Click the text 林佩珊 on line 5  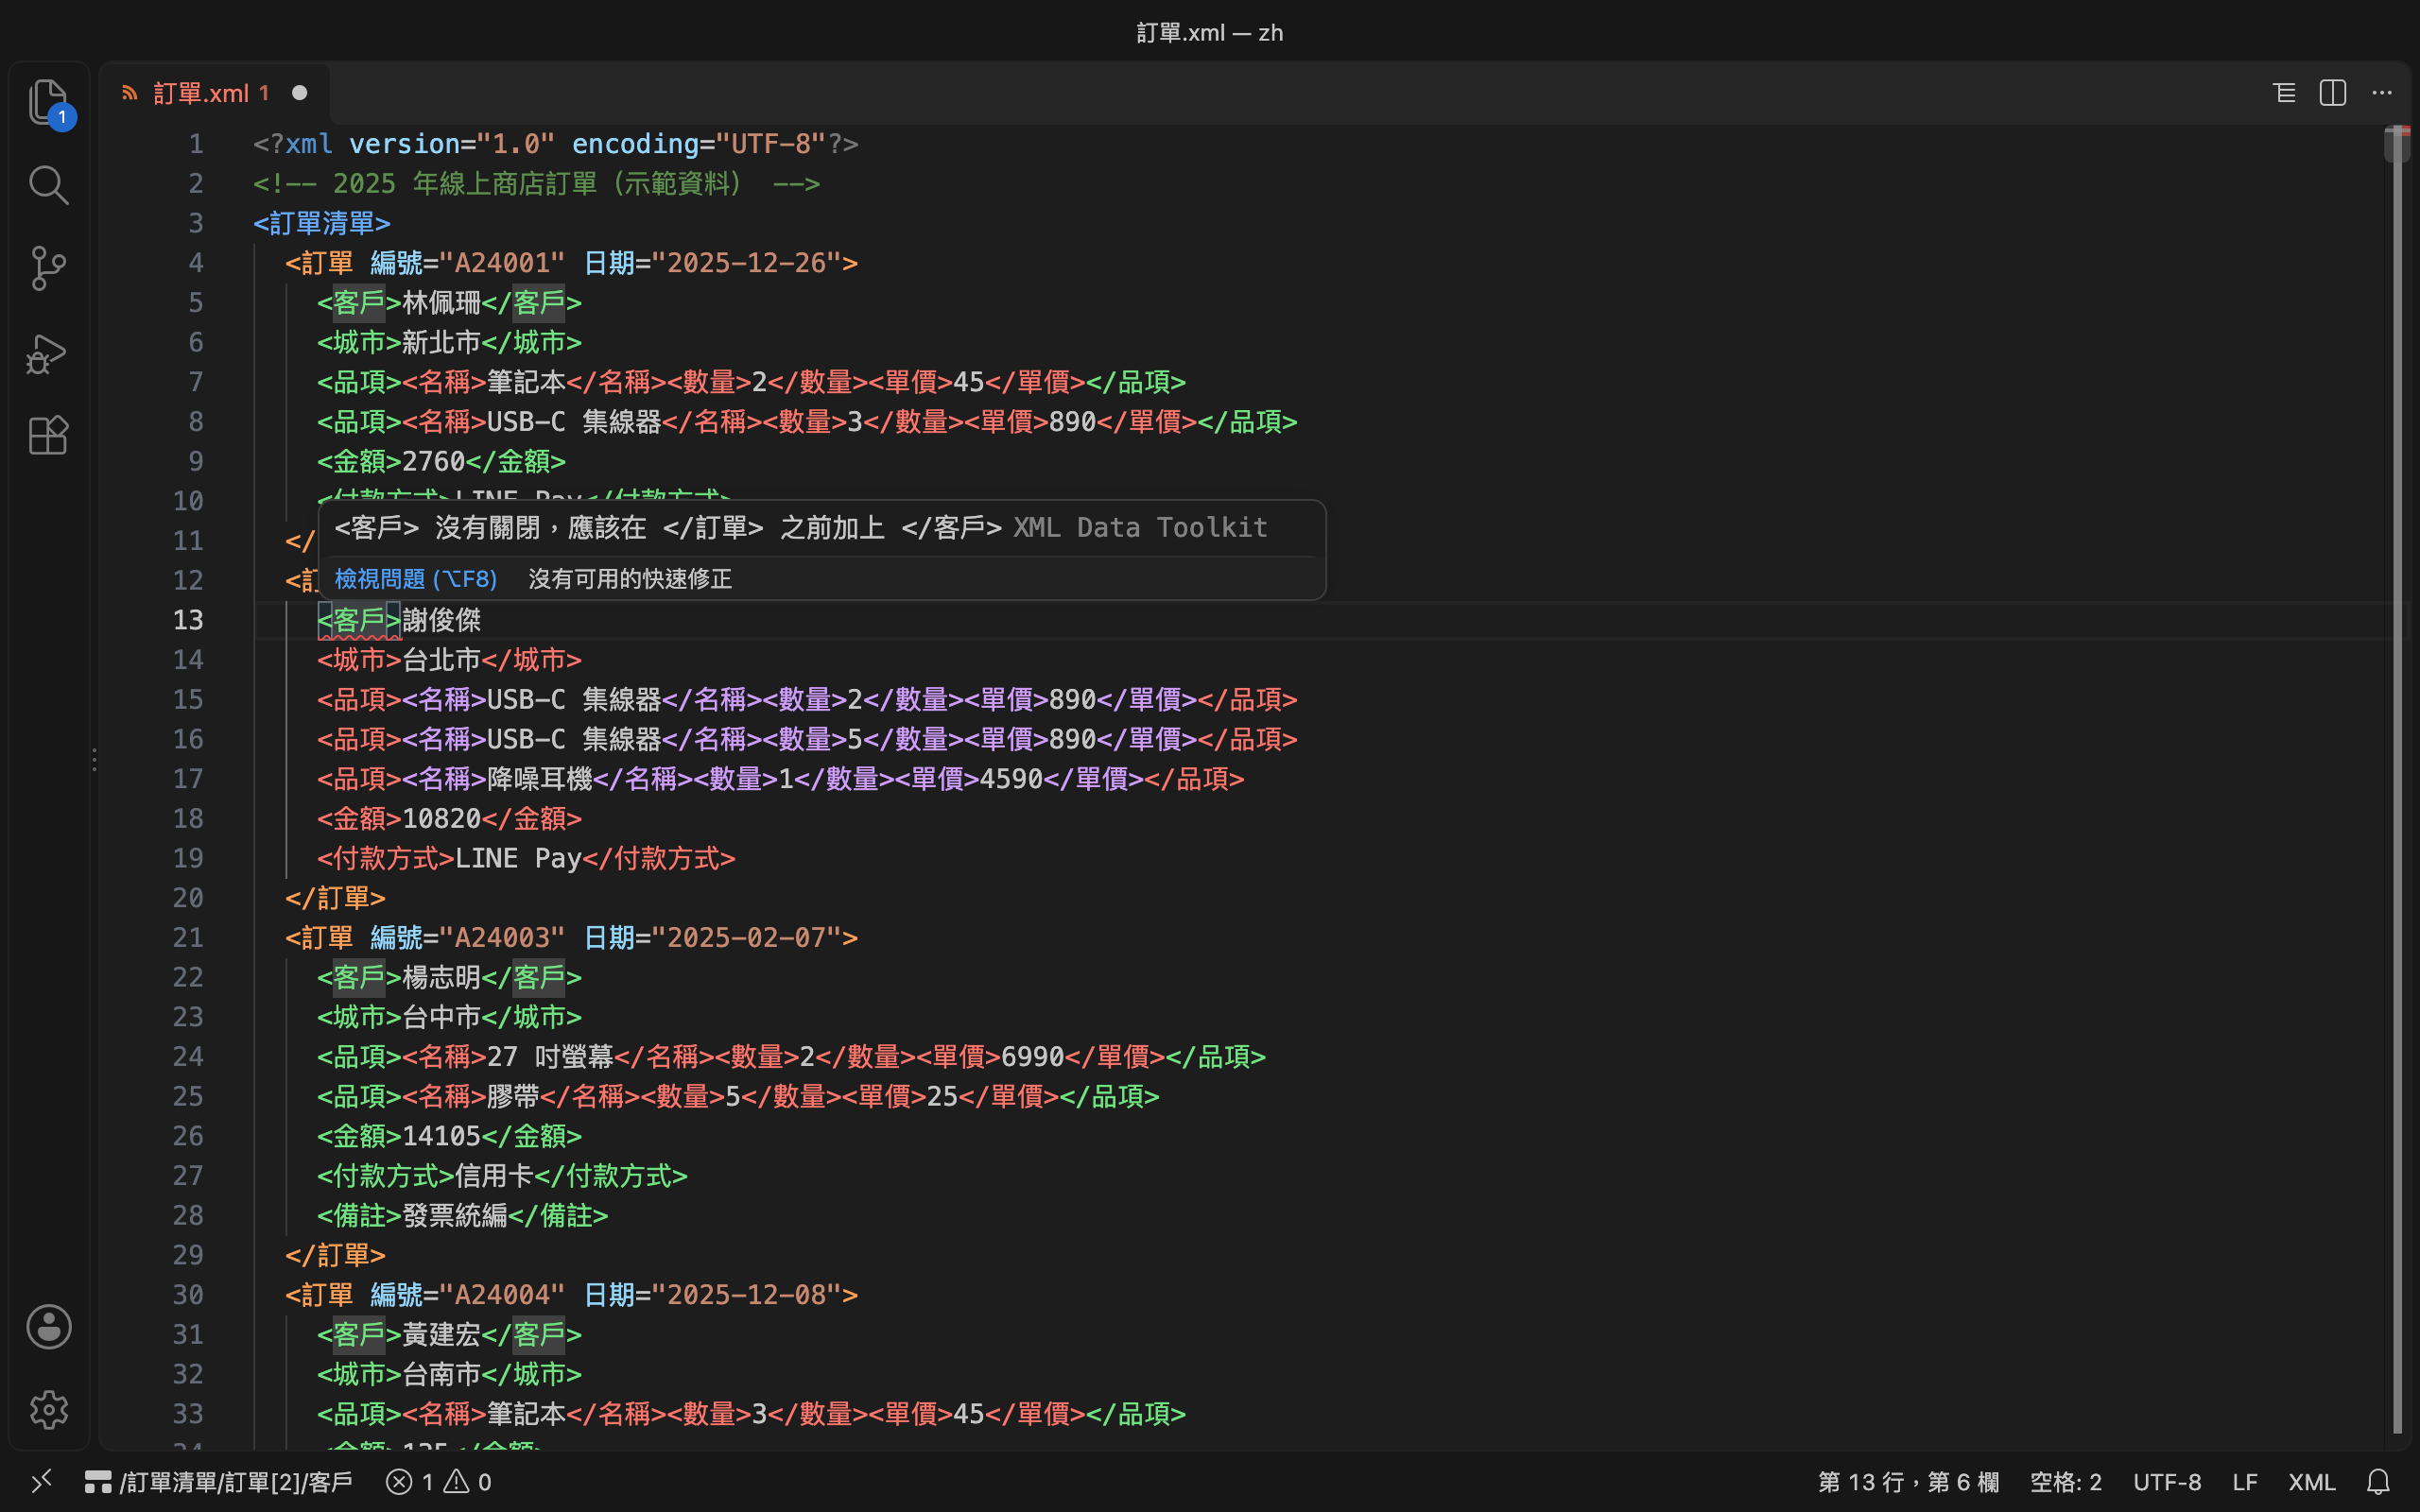pyautogui.click(x=441, y=302)
